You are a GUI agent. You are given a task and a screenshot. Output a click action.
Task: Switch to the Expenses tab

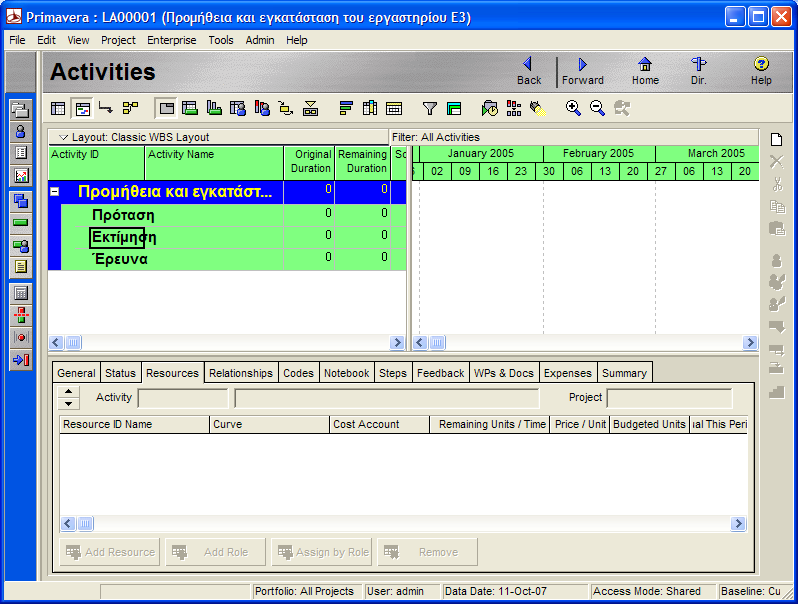(x=567, y=373)
